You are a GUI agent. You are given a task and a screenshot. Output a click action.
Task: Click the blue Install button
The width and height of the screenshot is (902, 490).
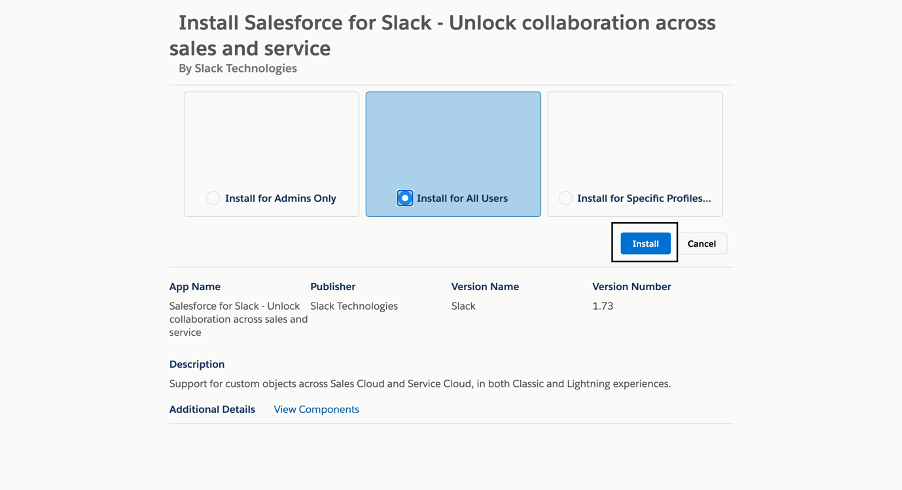click(x=645, y=244)
